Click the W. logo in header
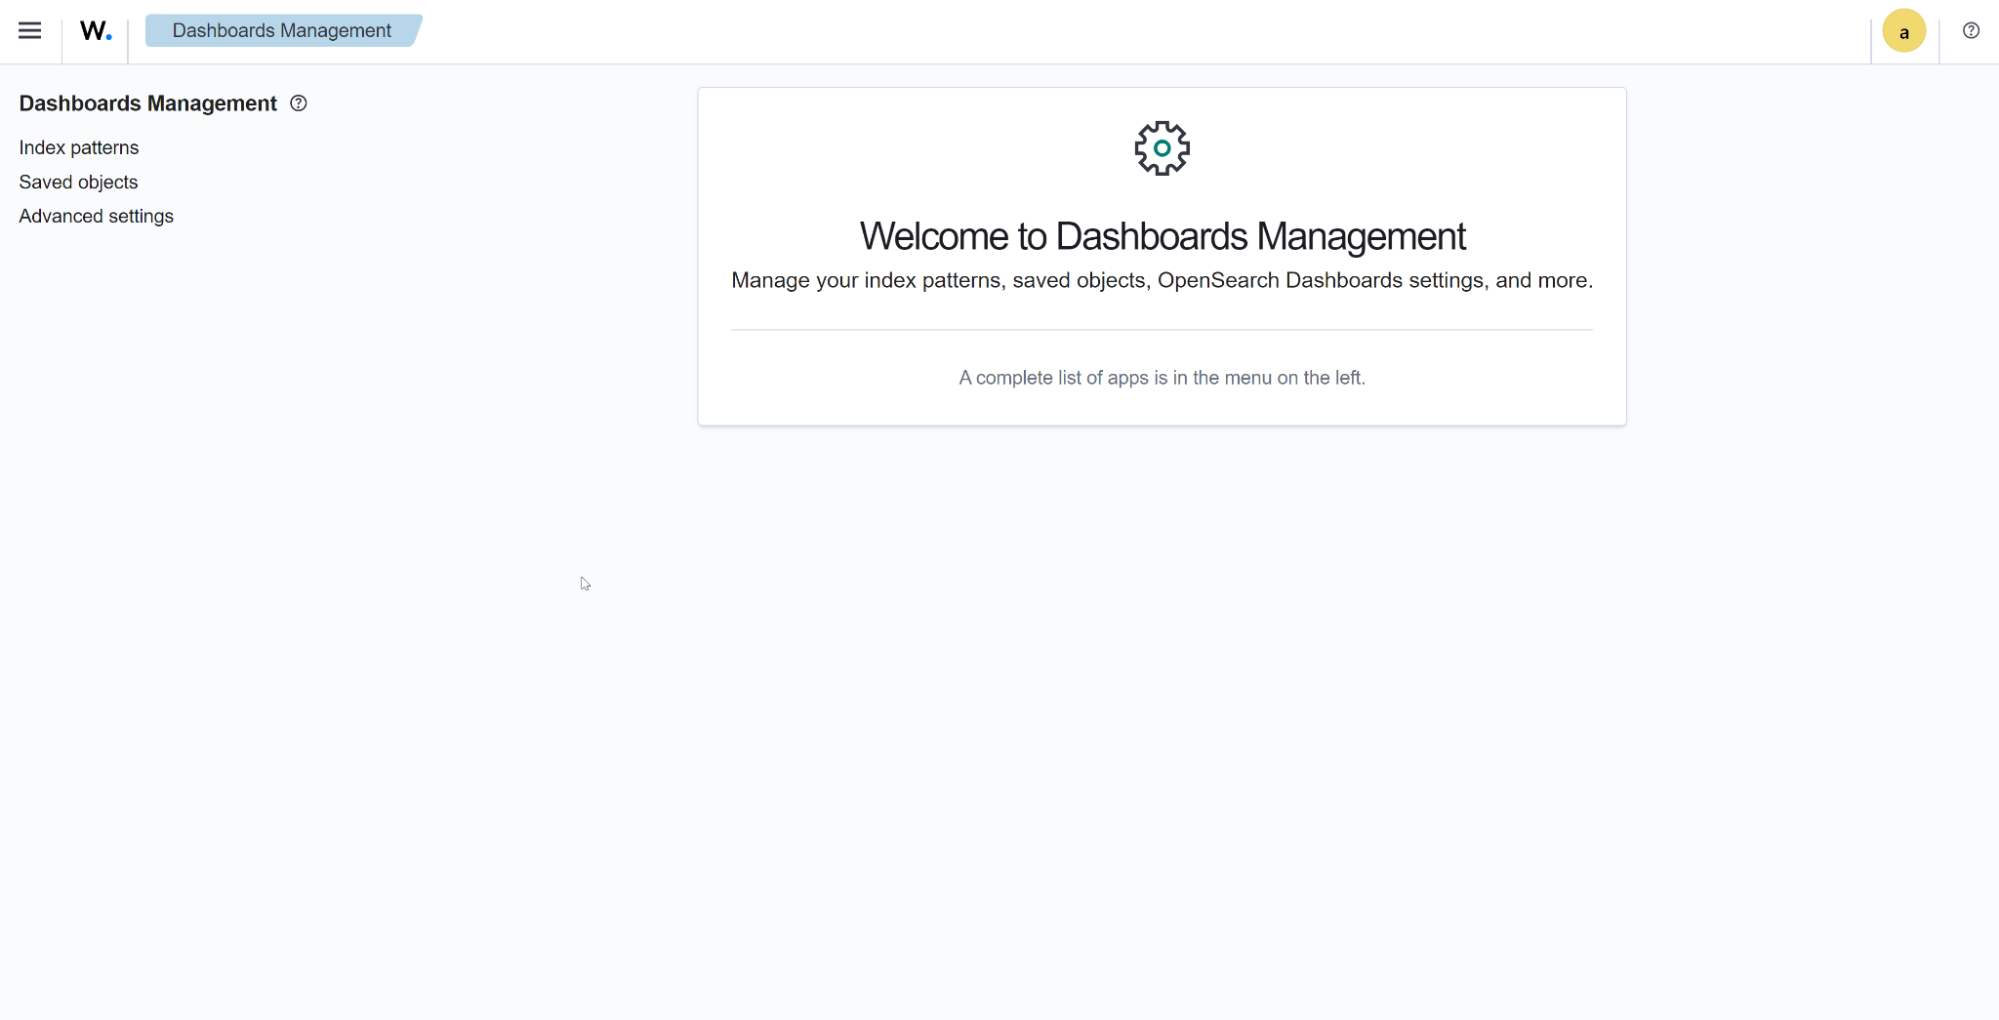 [95, 31]
